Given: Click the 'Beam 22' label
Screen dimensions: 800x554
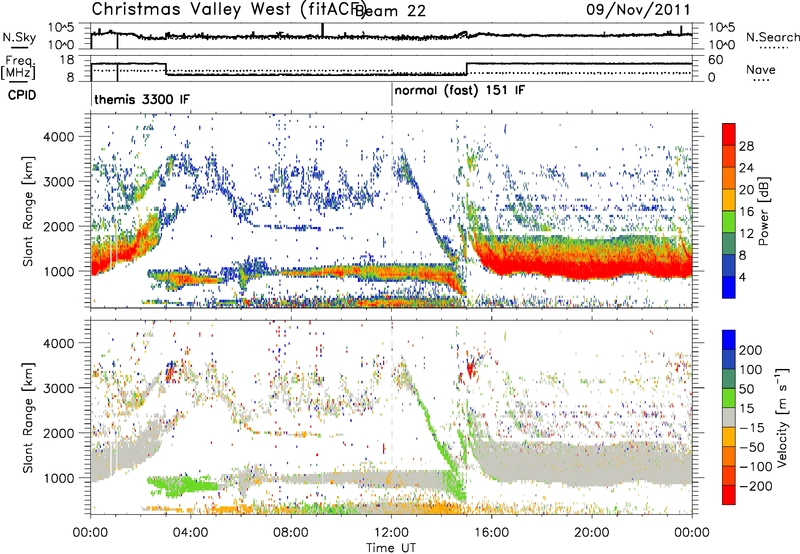Looking at the screenshot, I should click(x=390, y=10).
